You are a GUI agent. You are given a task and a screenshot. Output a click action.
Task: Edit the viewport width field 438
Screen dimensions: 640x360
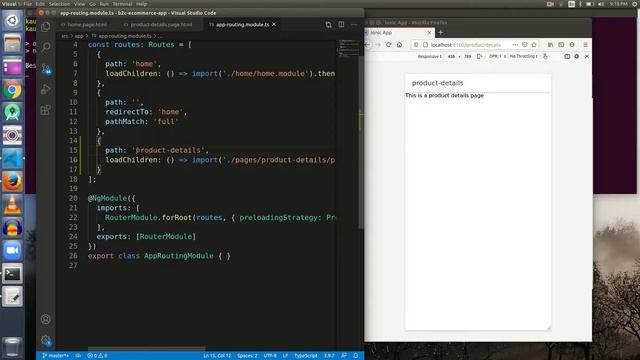[451, 56]
